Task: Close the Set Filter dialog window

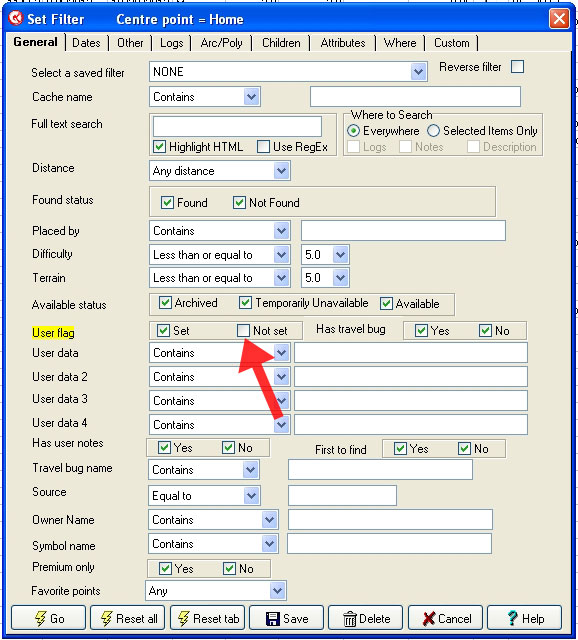Action: click(559, 19)
